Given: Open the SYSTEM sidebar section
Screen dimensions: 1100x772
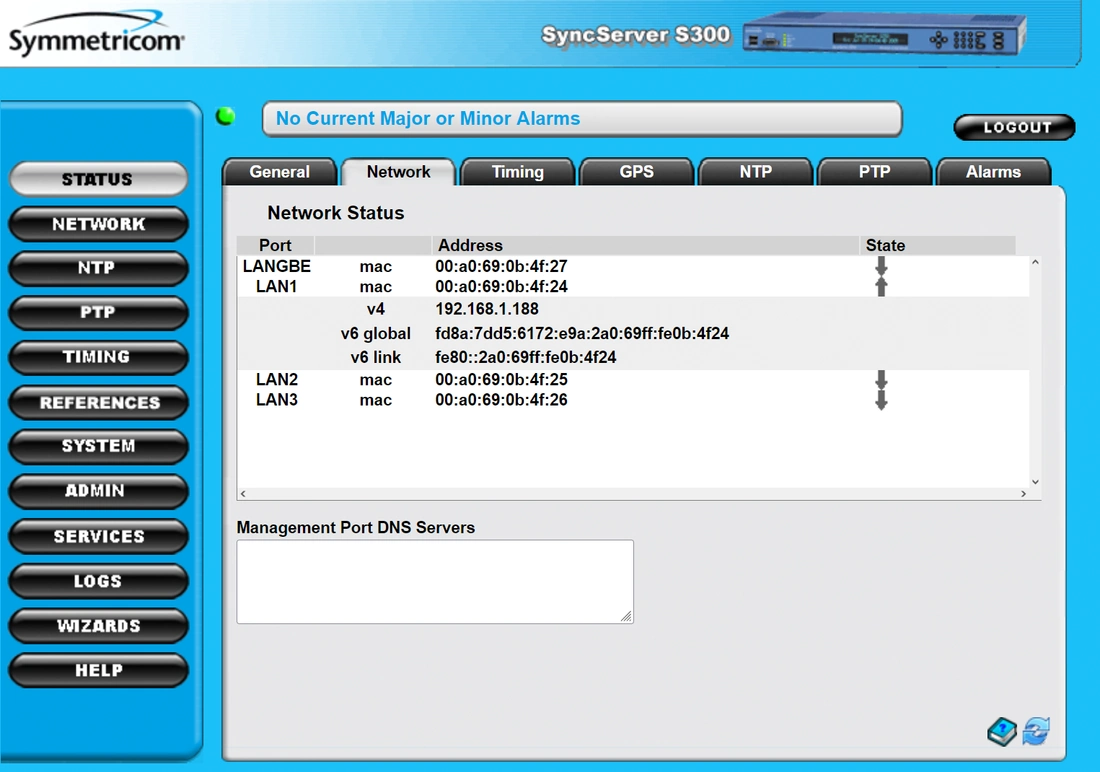Looking at the screenshot, I should click(98, 446).
